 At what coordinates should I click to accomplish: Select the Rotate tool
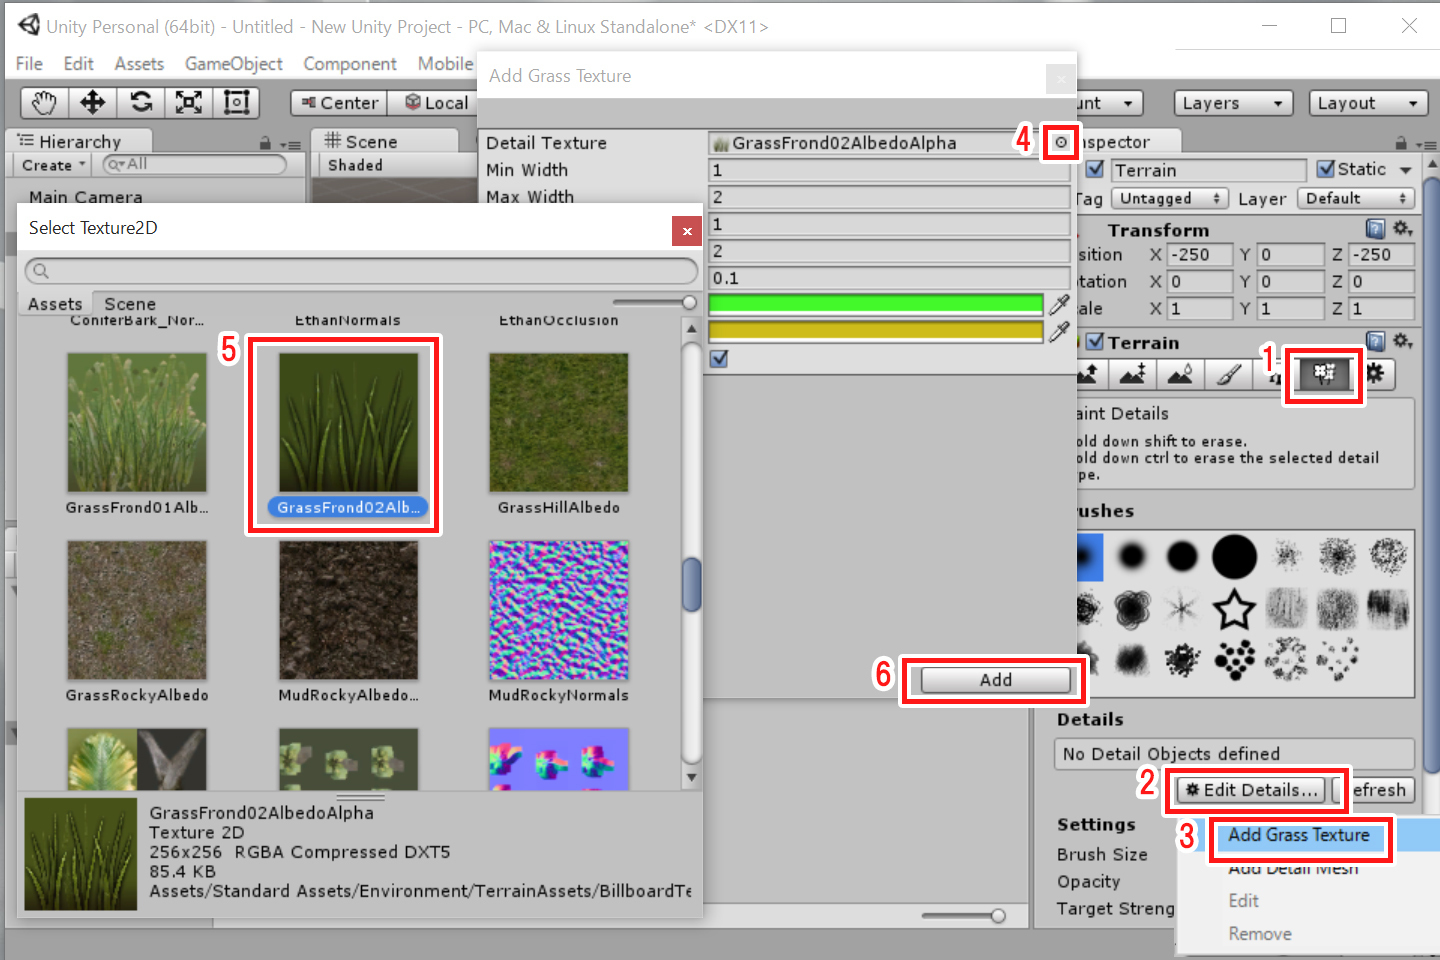[141, 102]
